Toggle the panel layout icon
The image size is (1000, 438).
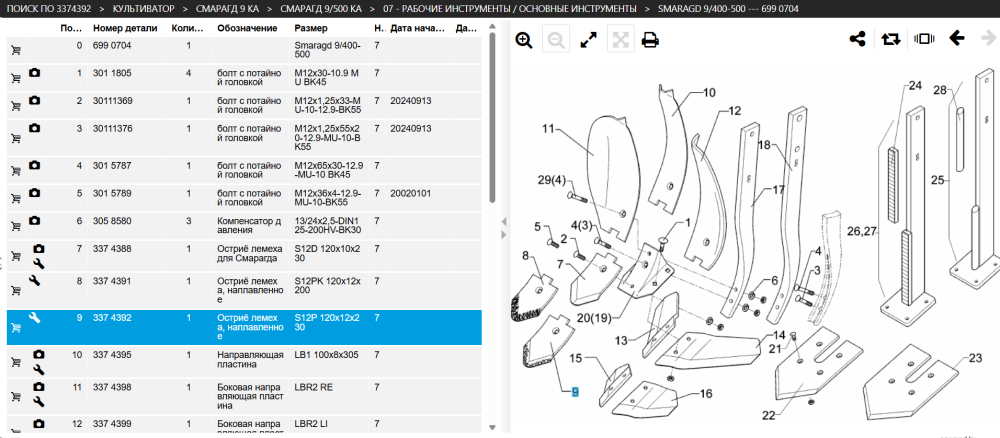pos(923,39)
